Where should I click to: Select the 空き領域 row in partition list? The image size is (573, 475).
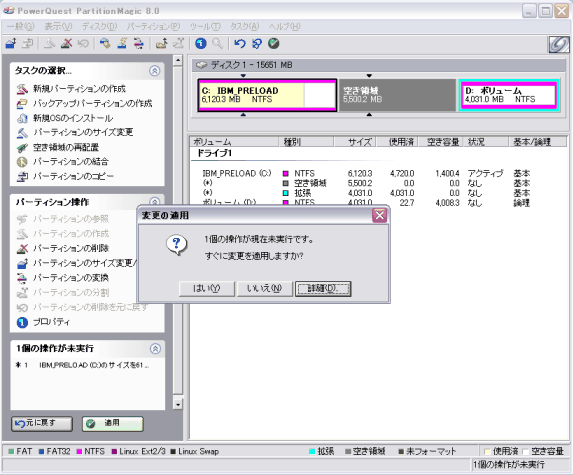(x=366, y=183)
